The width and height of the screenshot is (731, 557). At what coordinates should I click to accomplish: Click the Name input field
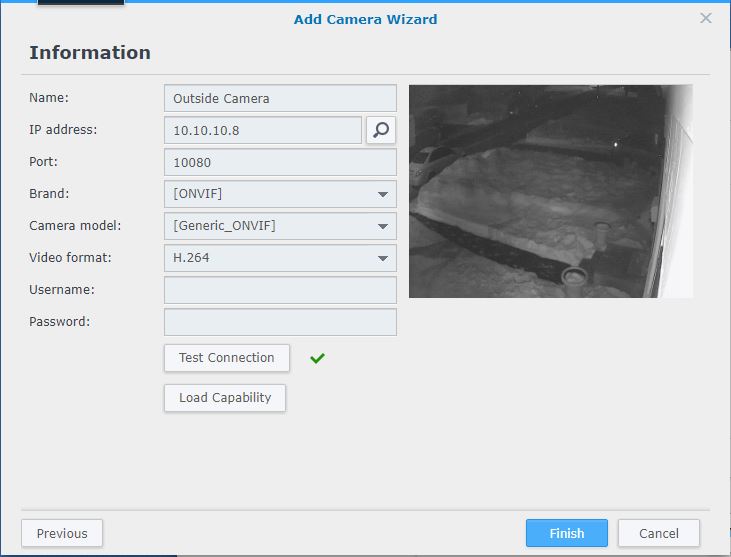pos(280,98)
